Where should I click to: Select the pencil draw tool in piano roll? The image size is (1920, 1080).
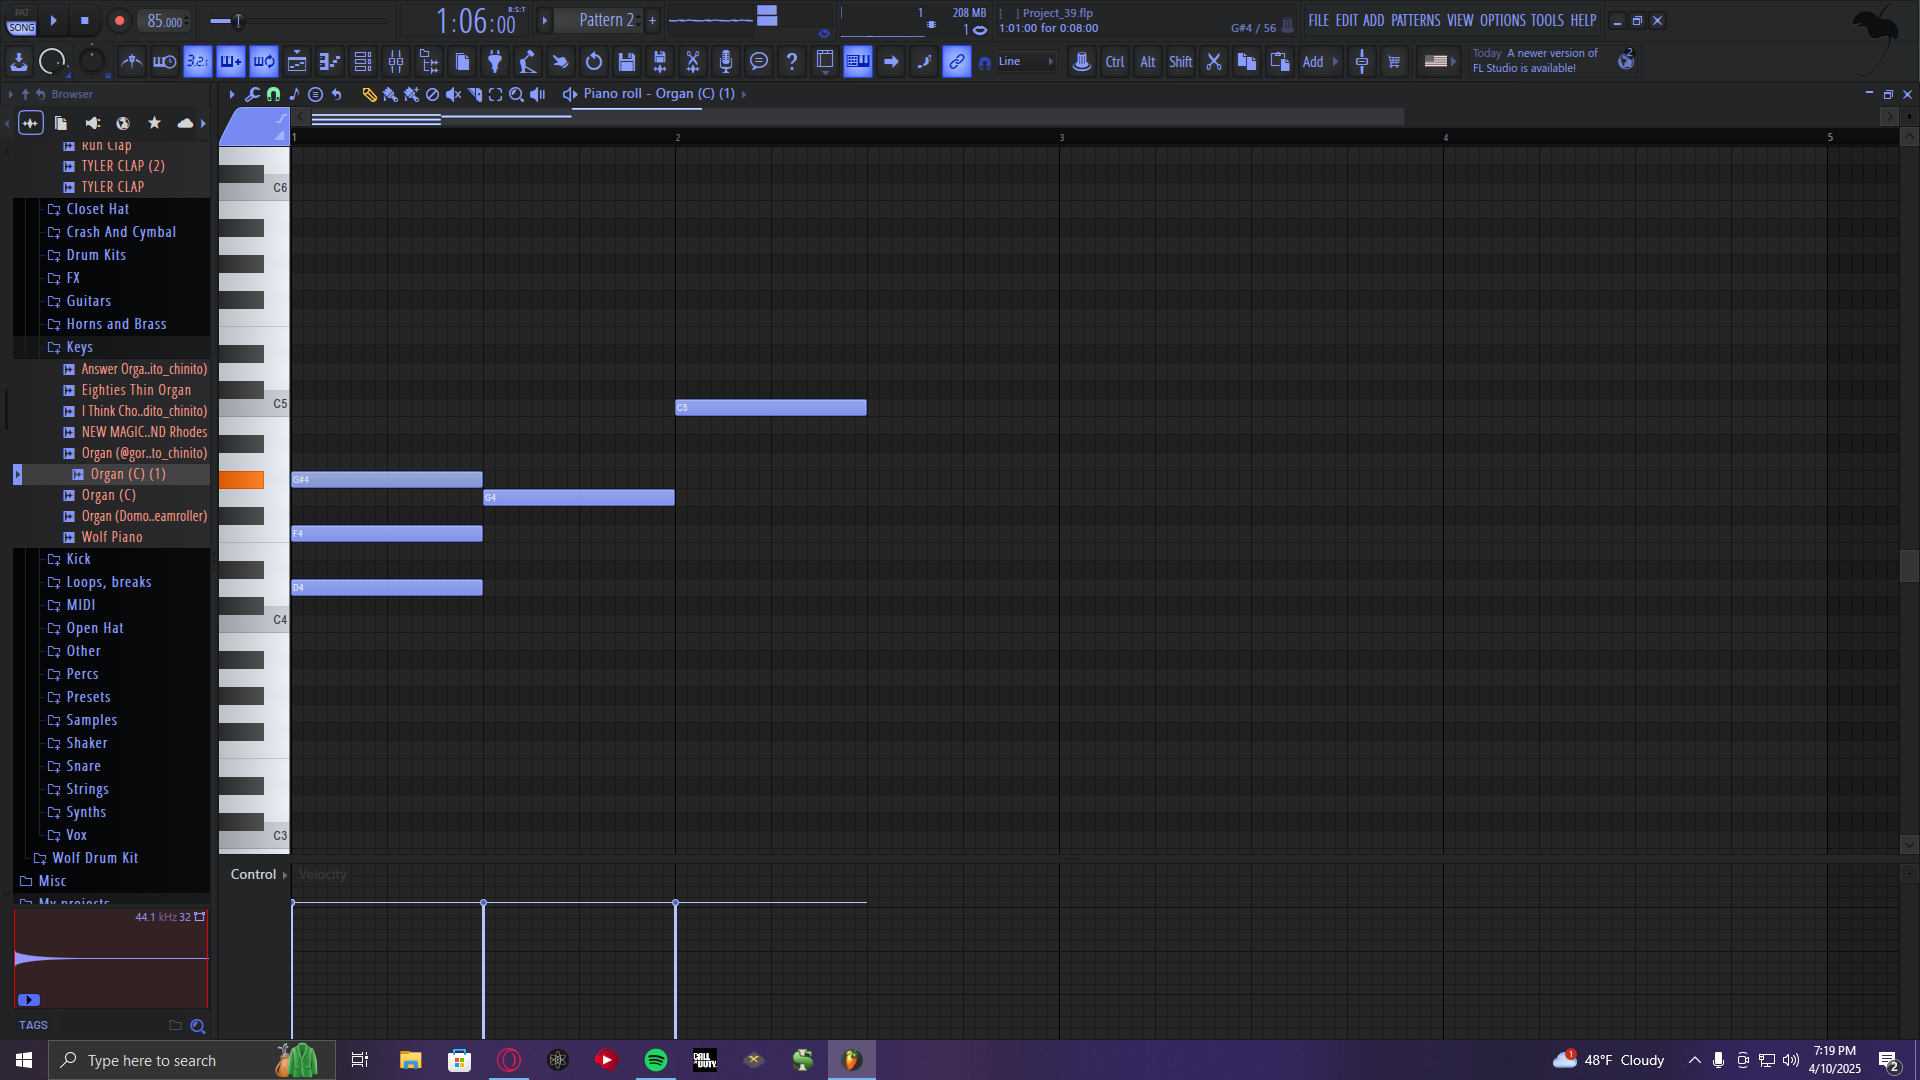(369, 94)
